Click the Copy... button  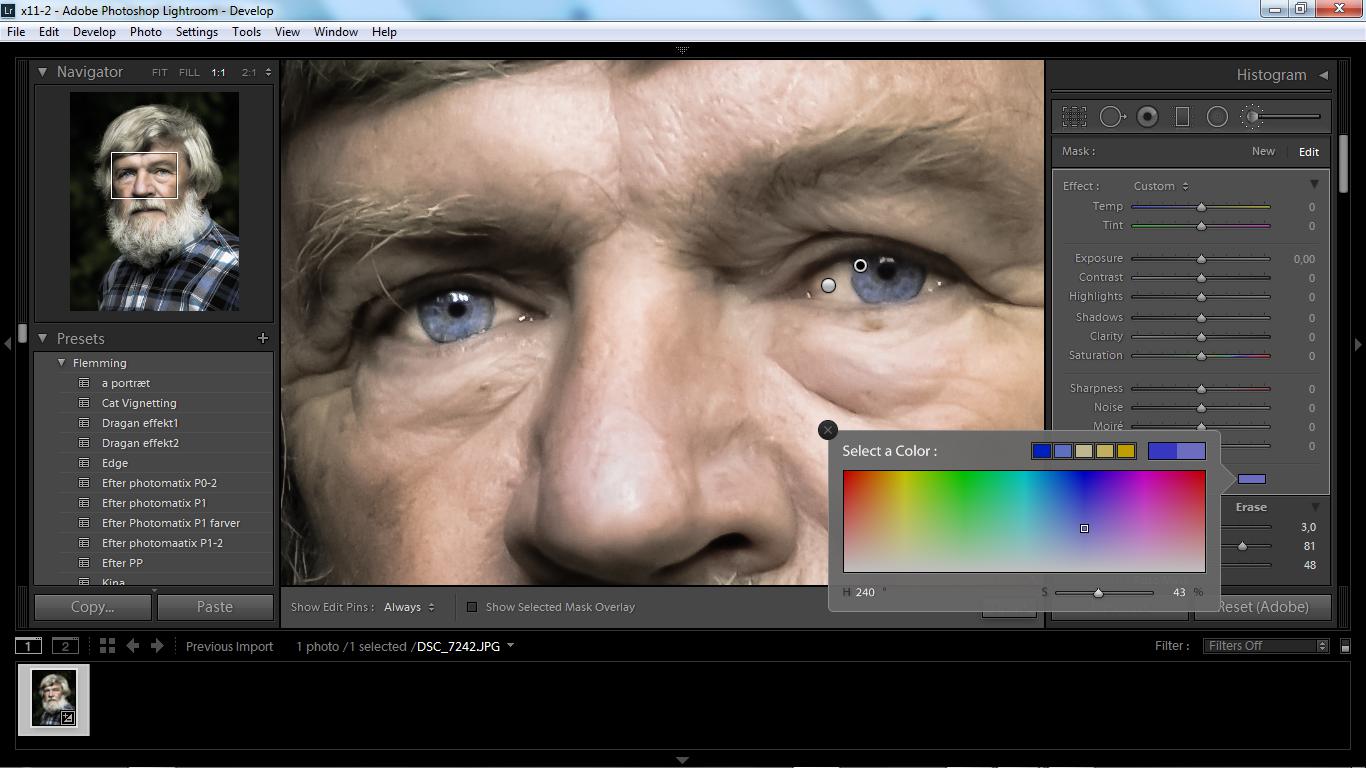point(93,607)
